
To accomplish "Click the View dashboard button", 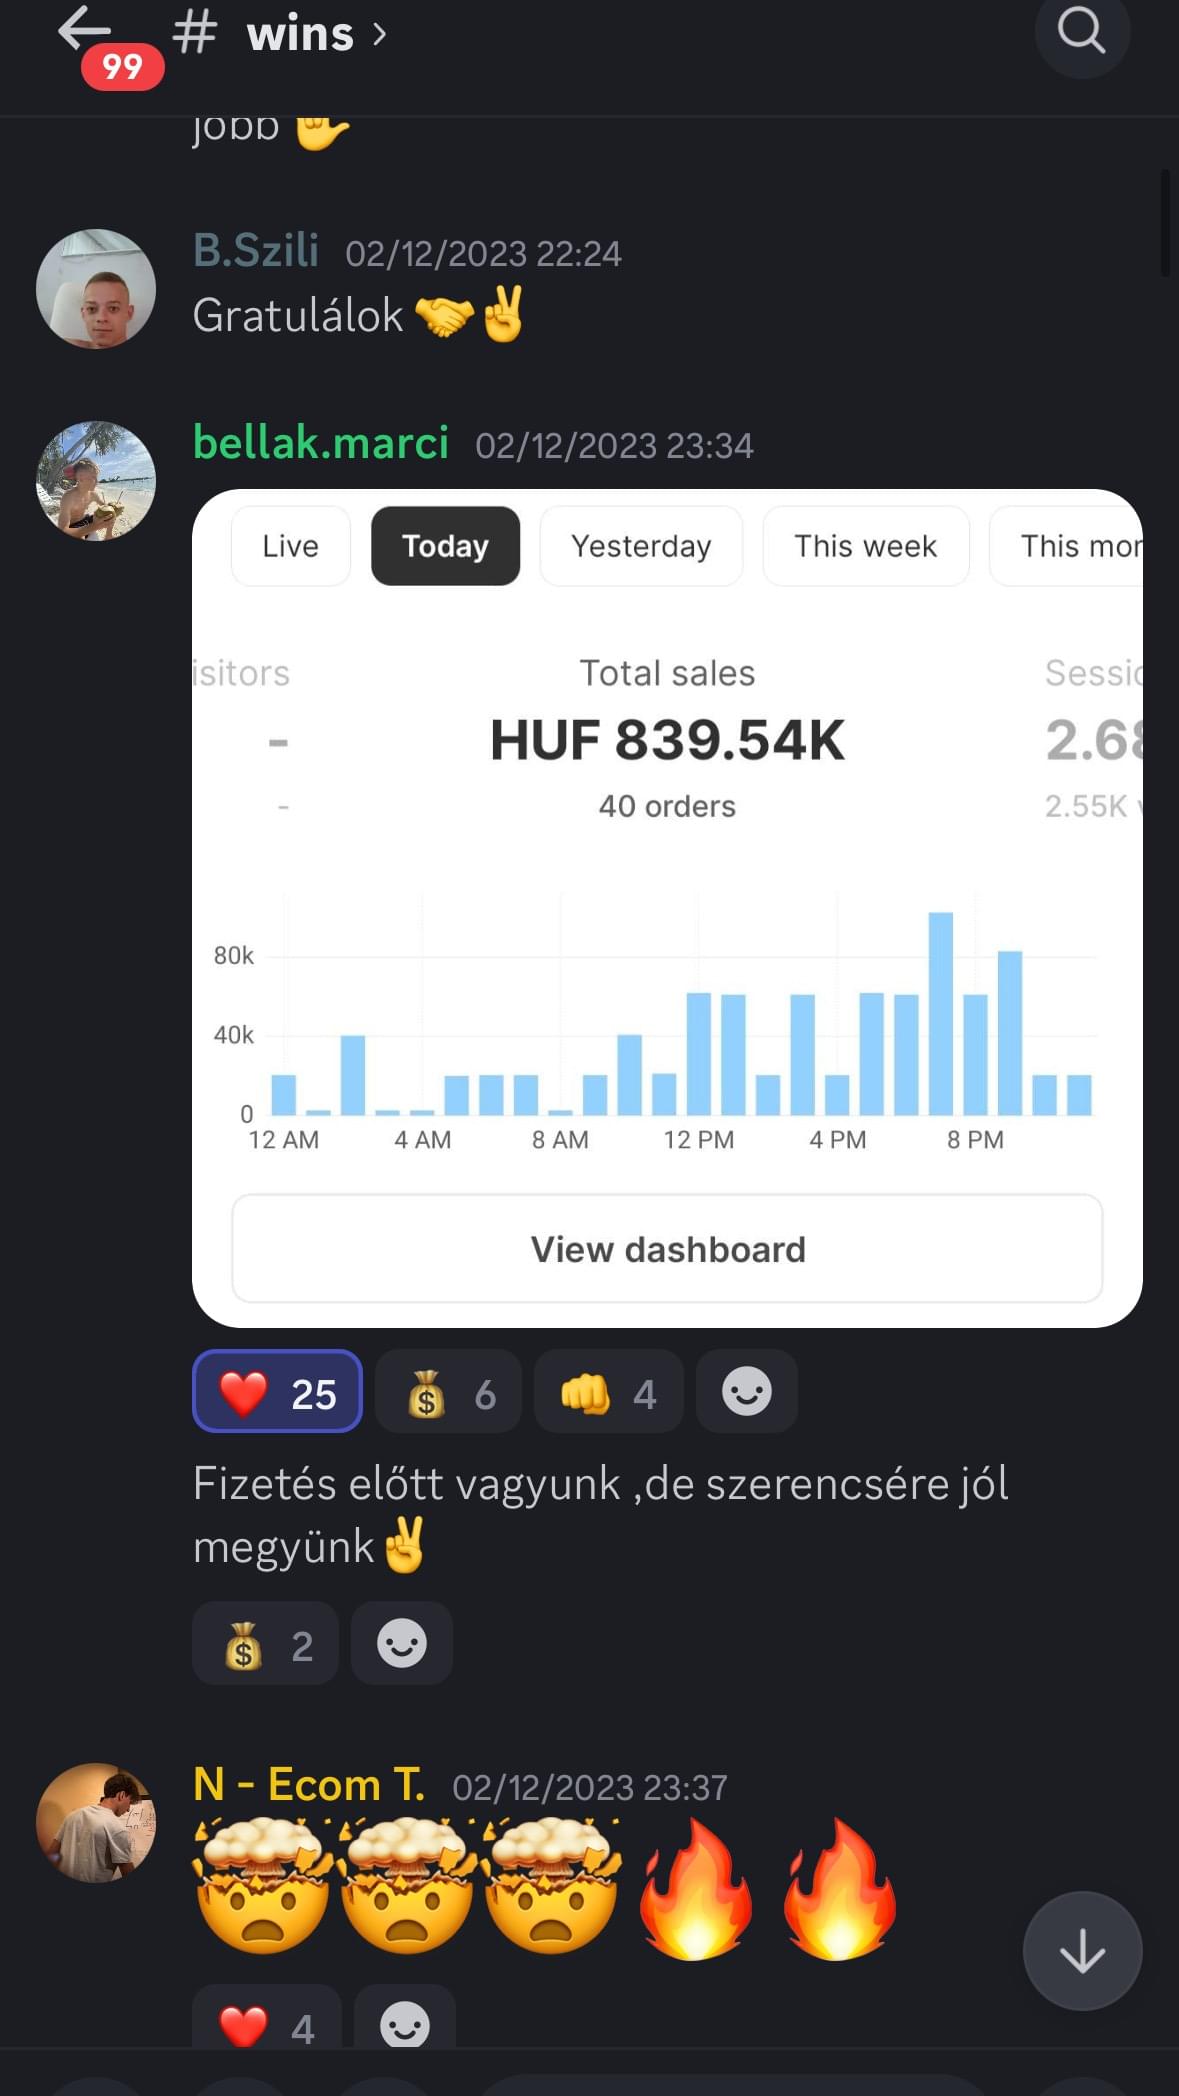I will (x=667, y=1249).
